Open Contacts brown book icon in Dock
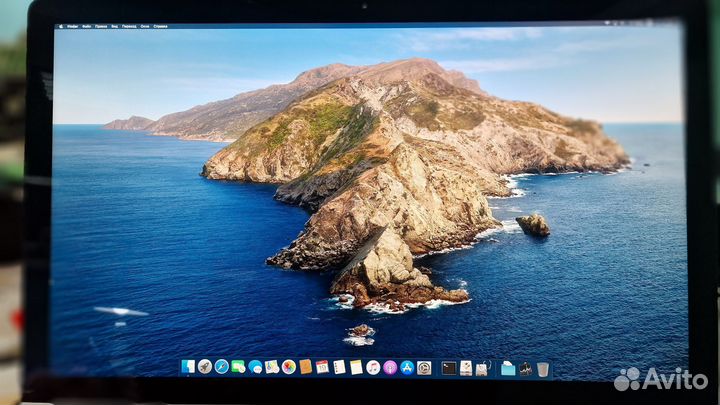720x405 pixels. point(306,366)
